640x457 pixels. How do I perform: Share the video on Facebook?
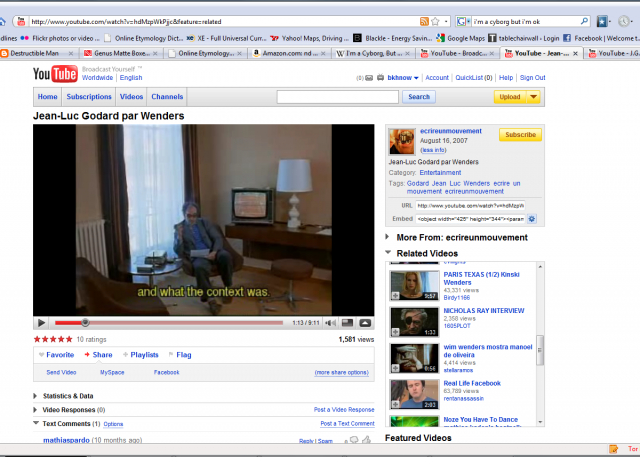pos(167,372)
